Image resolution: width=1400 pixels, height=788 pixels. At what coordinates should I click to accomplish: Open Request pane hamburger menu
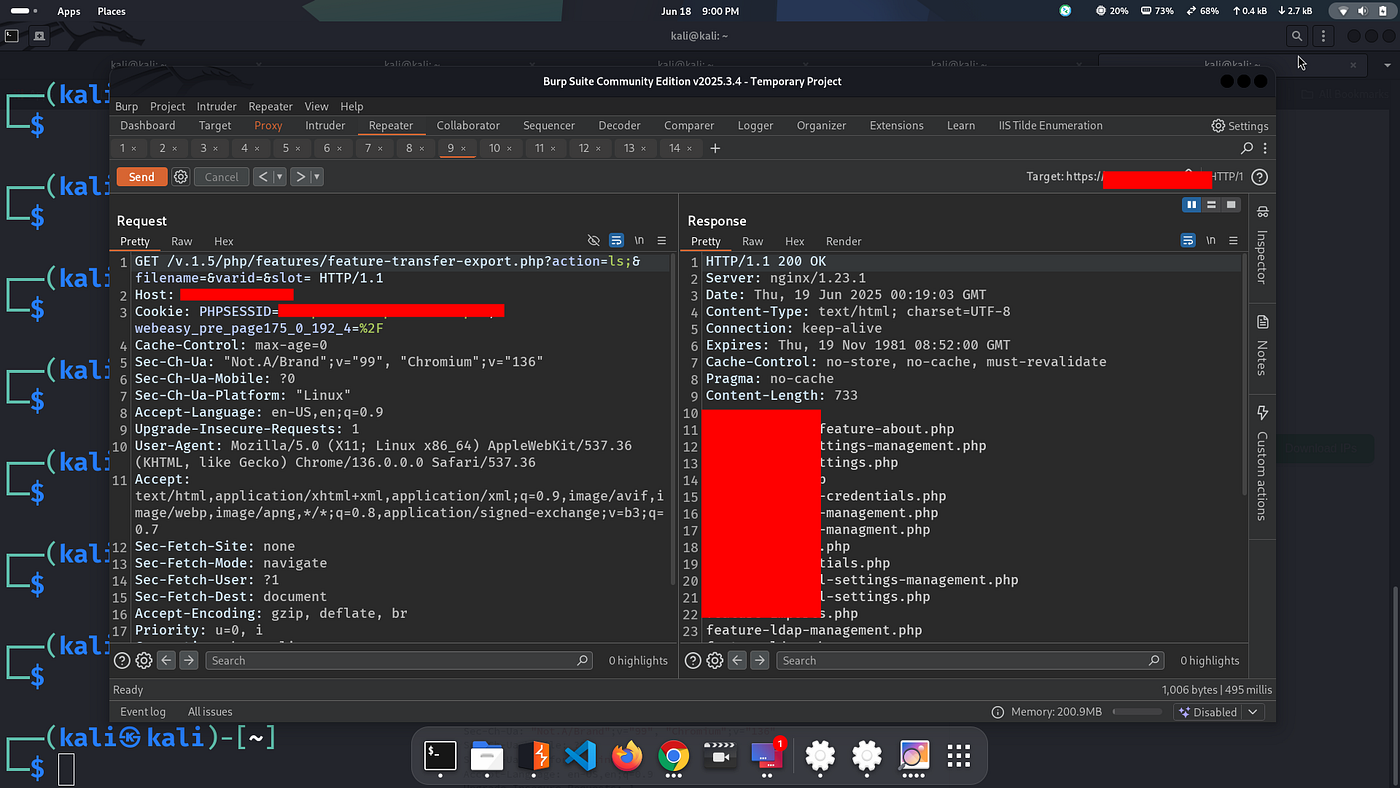(x=661, y=241)
